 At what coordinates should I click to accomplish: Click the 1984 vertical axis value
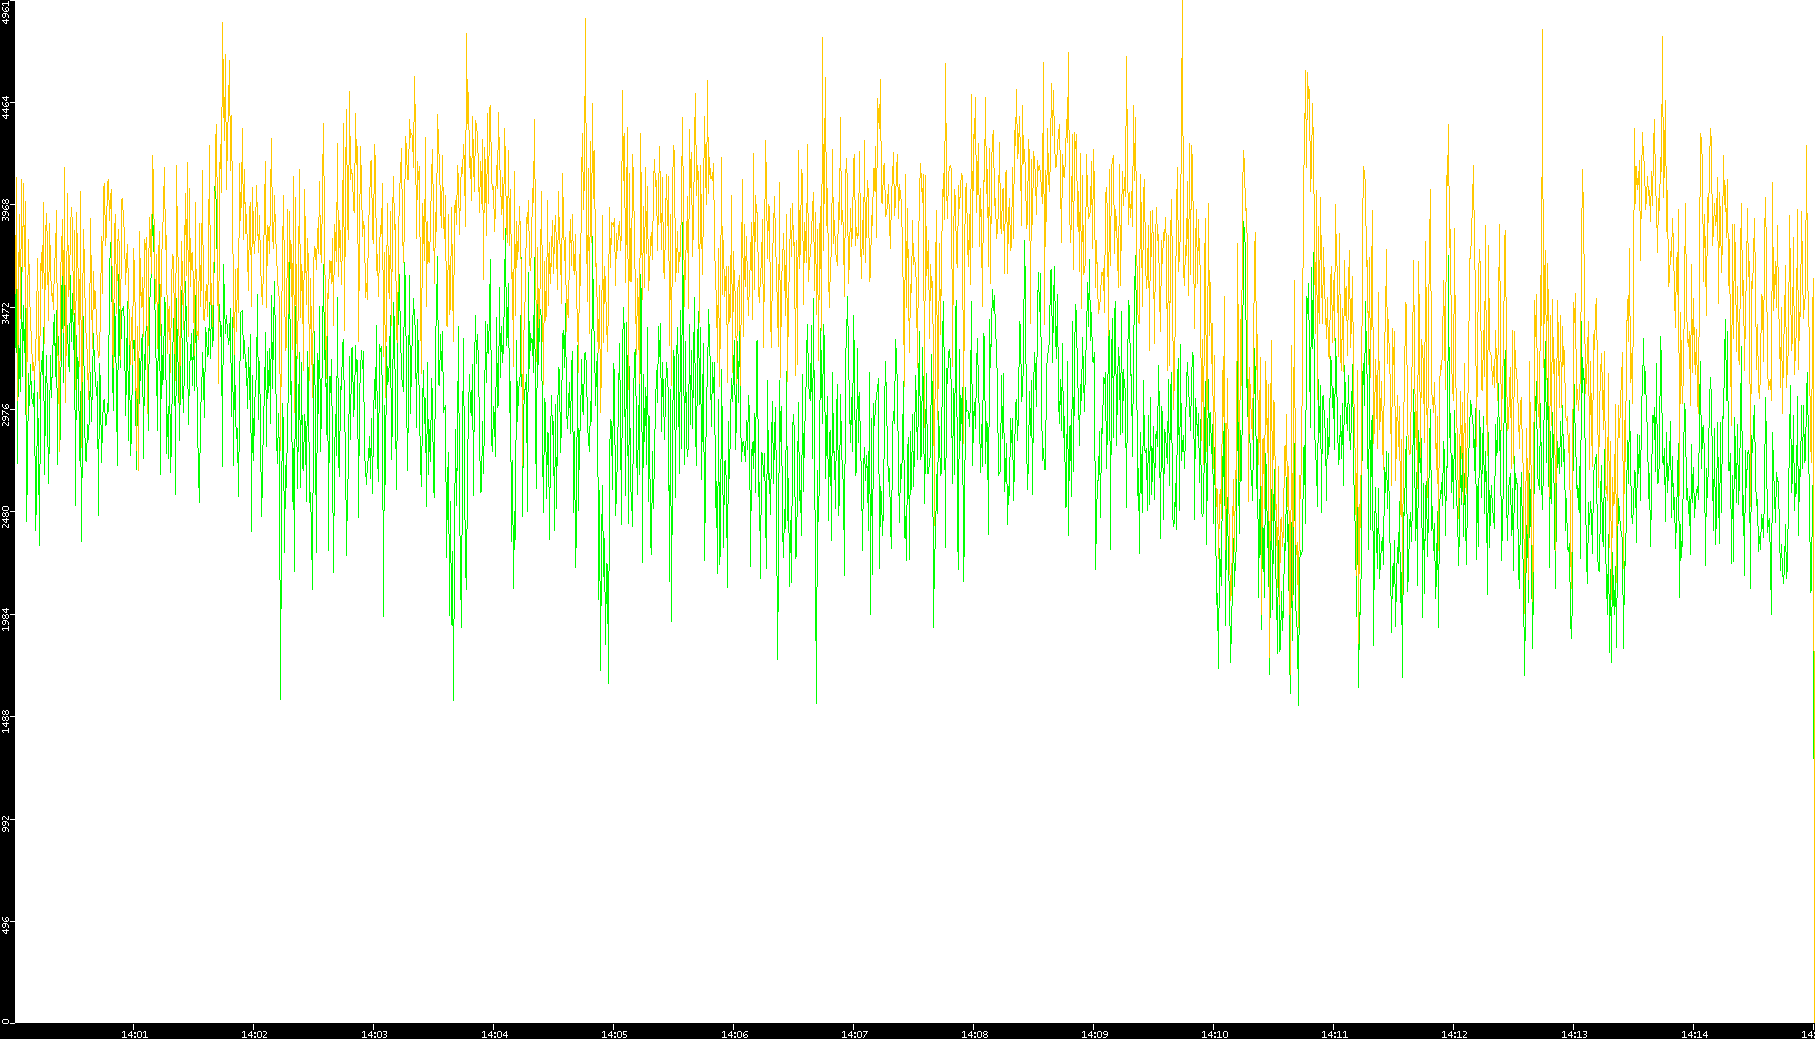coord(7,618)
